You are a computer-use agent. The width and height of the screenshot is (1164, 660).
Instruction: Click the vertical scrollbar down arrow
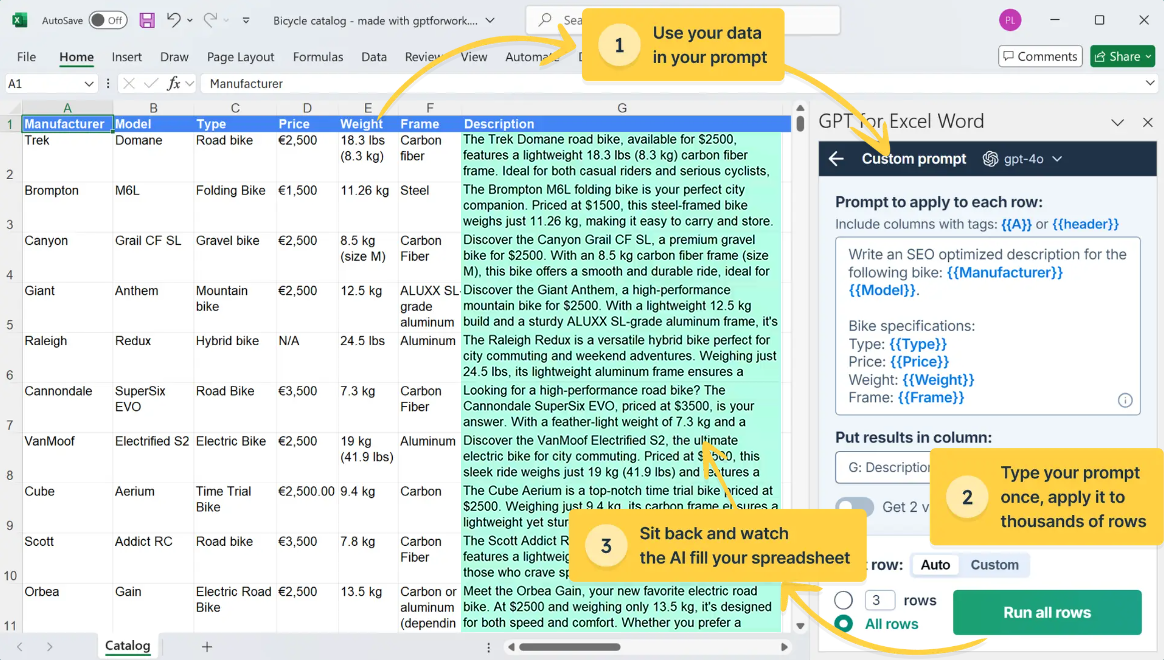pos(800,626)
